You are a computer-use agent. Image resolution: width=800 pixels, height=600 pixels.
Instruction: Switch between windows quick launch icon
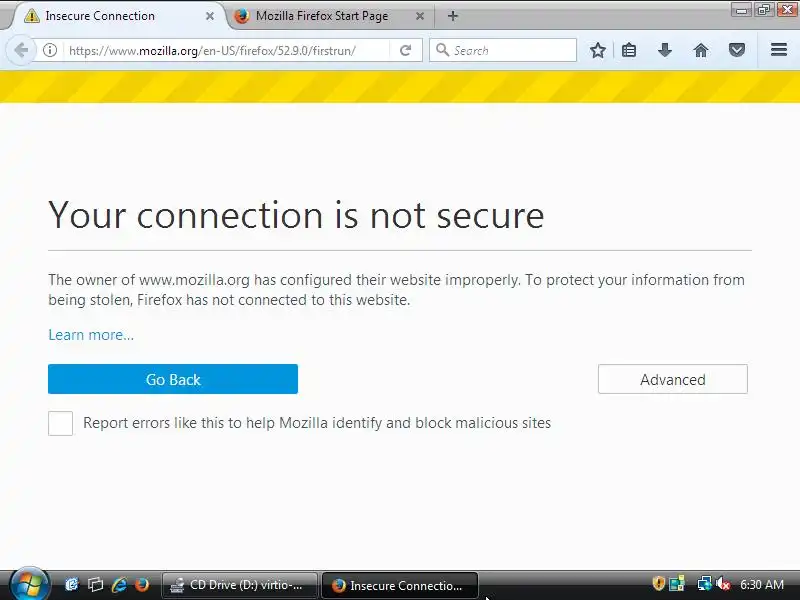click(95, 584)
